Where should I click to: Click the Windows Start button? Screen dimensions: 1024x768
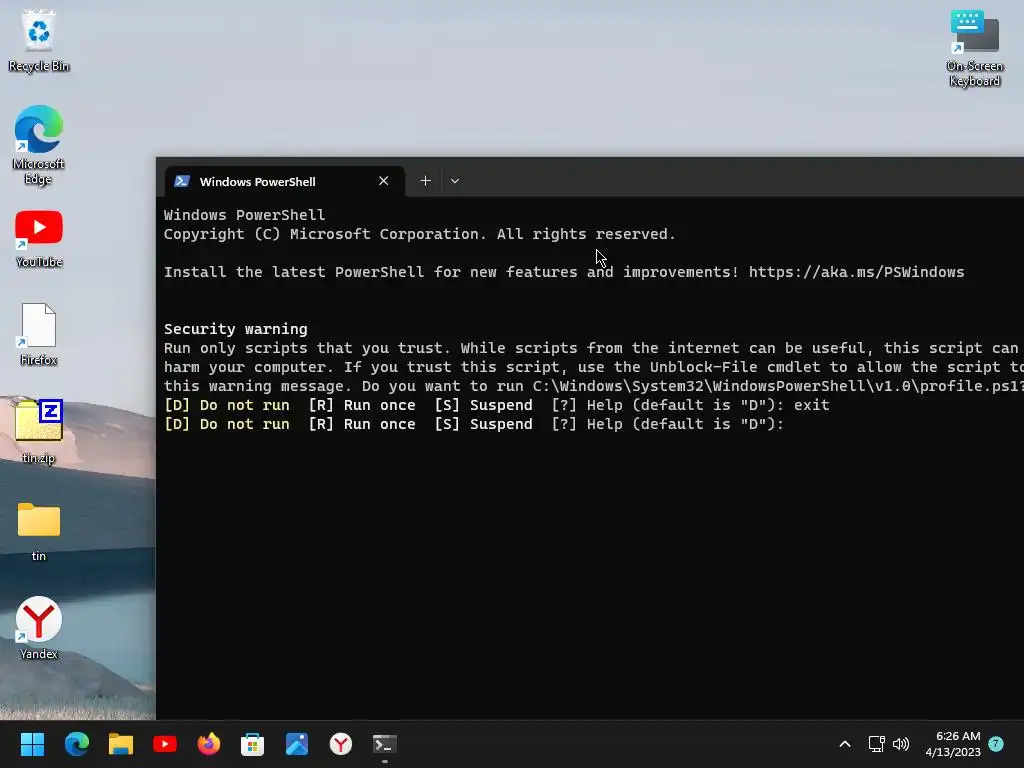(x=32, y=744)
